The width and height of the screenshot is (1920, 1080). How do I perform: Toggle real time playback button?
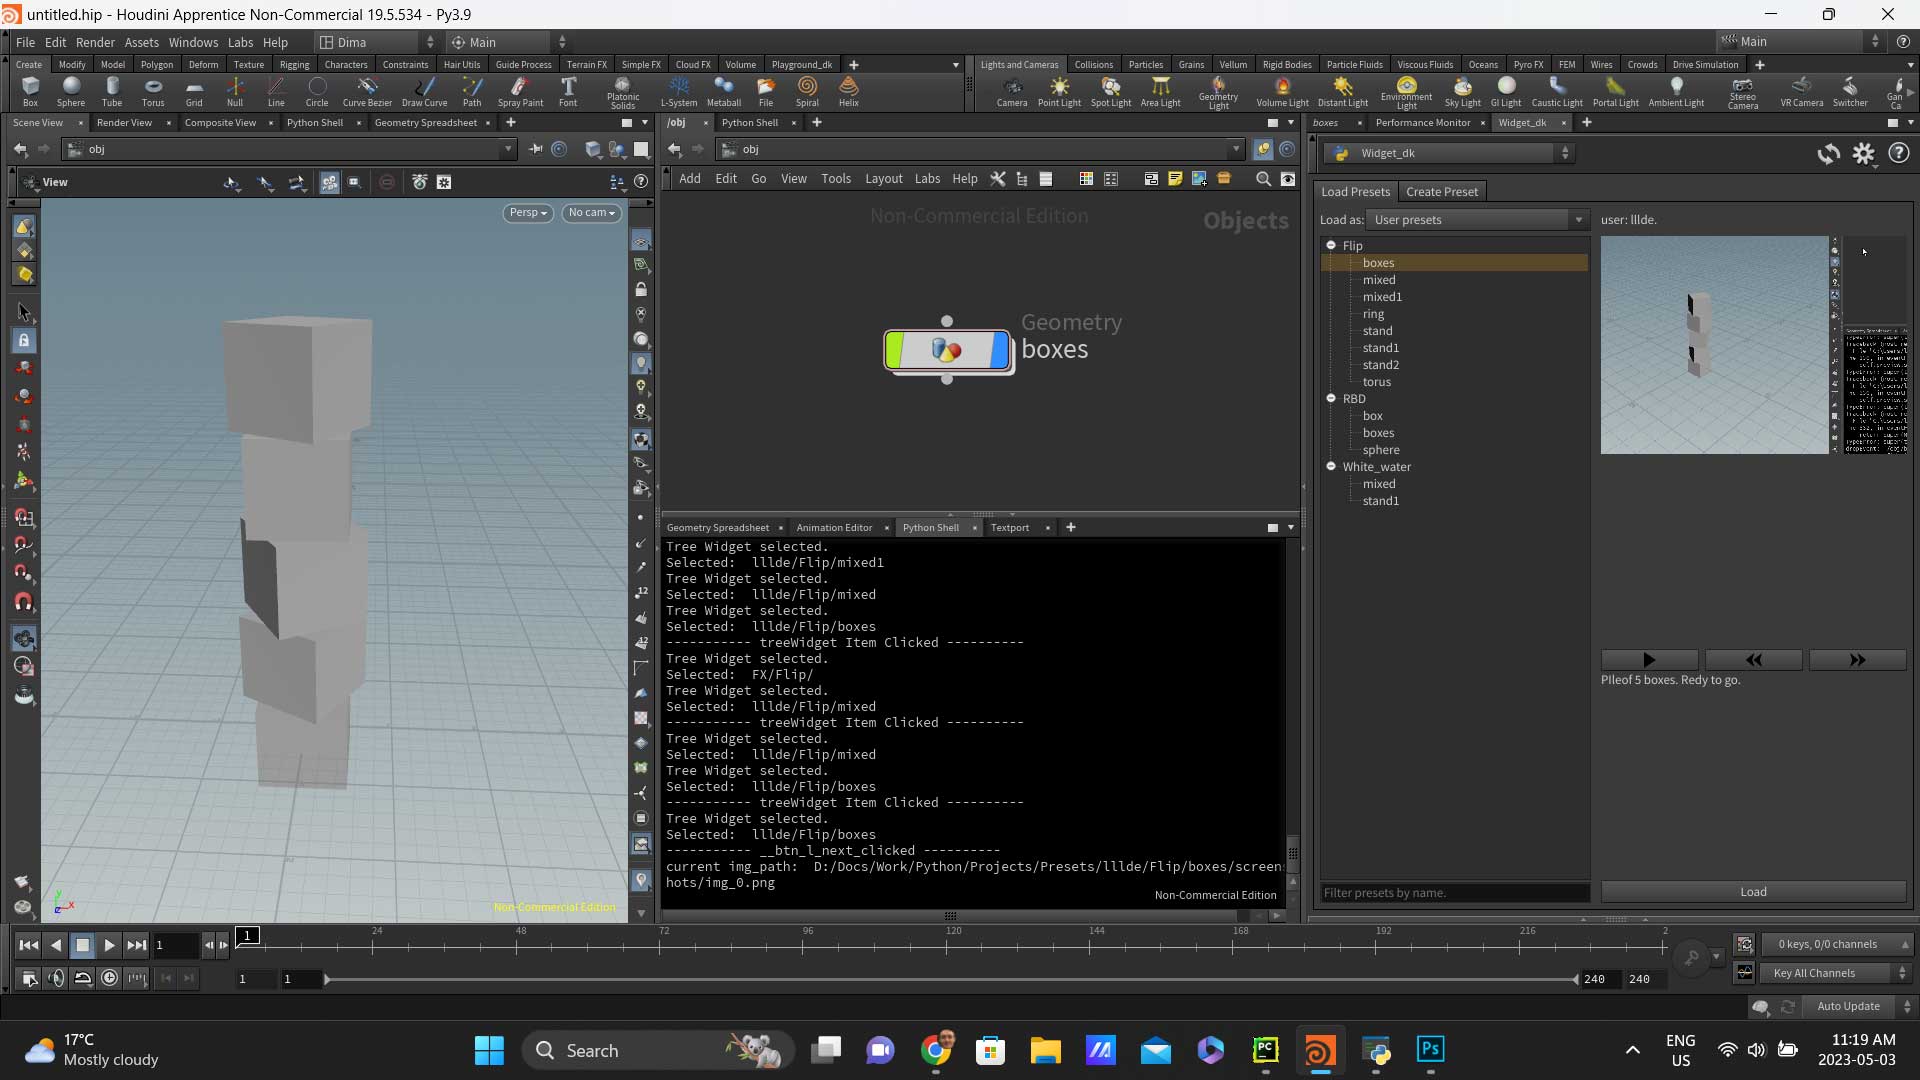(109, 978)
